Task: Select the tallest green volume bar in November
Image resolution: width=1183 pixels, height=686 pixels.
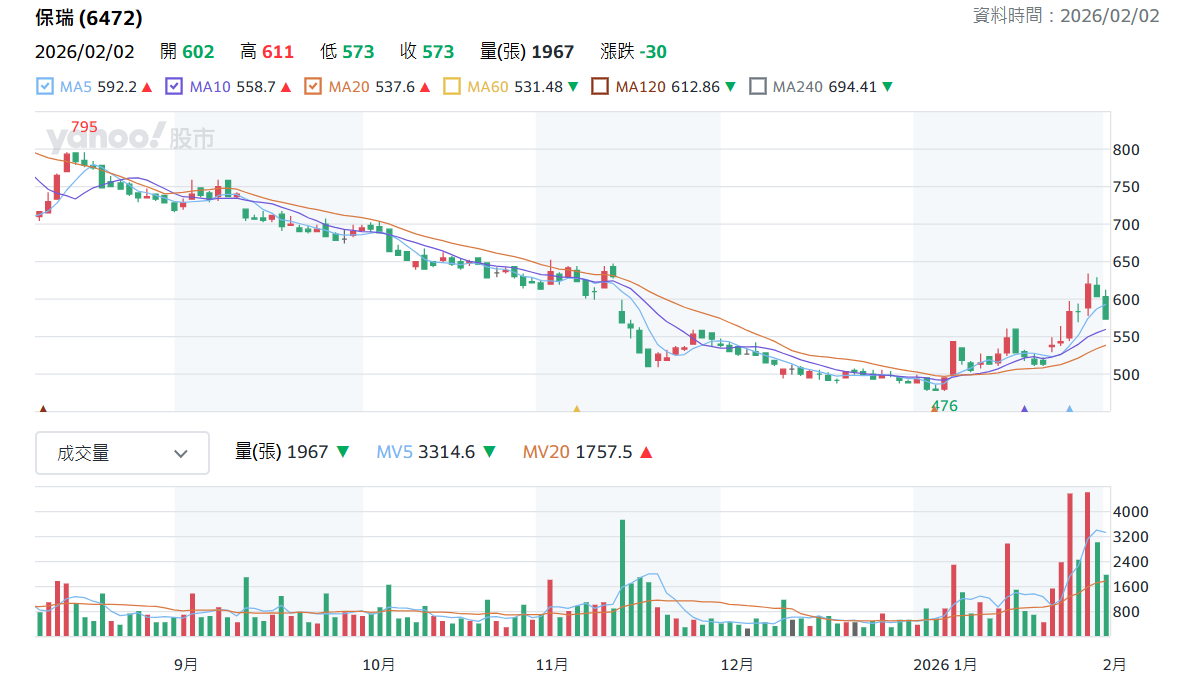Action: [x=622, y=577]
